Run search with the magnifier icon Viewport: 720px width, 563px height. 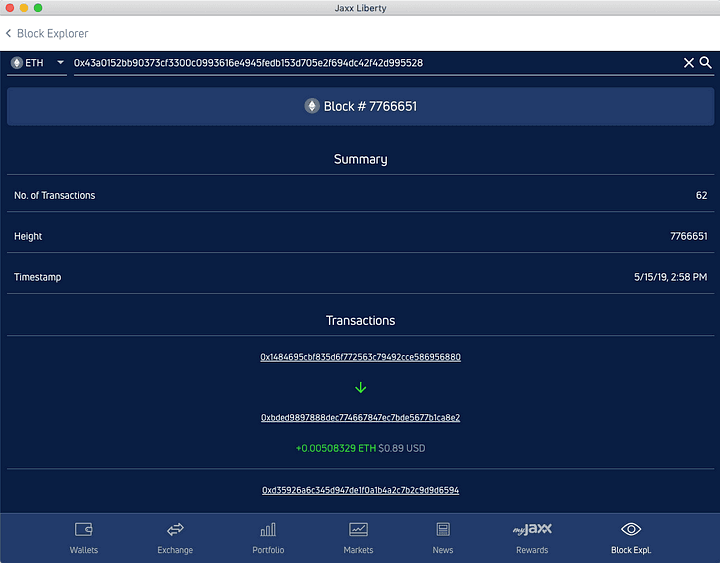click(705, 62)
